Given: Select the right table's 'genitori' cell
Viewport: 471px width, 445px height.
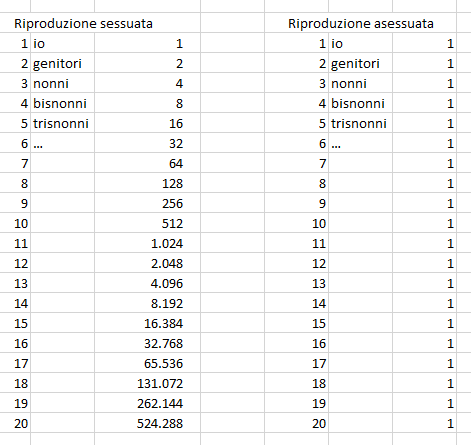Looking at the screenshot, I should [360, 63].
